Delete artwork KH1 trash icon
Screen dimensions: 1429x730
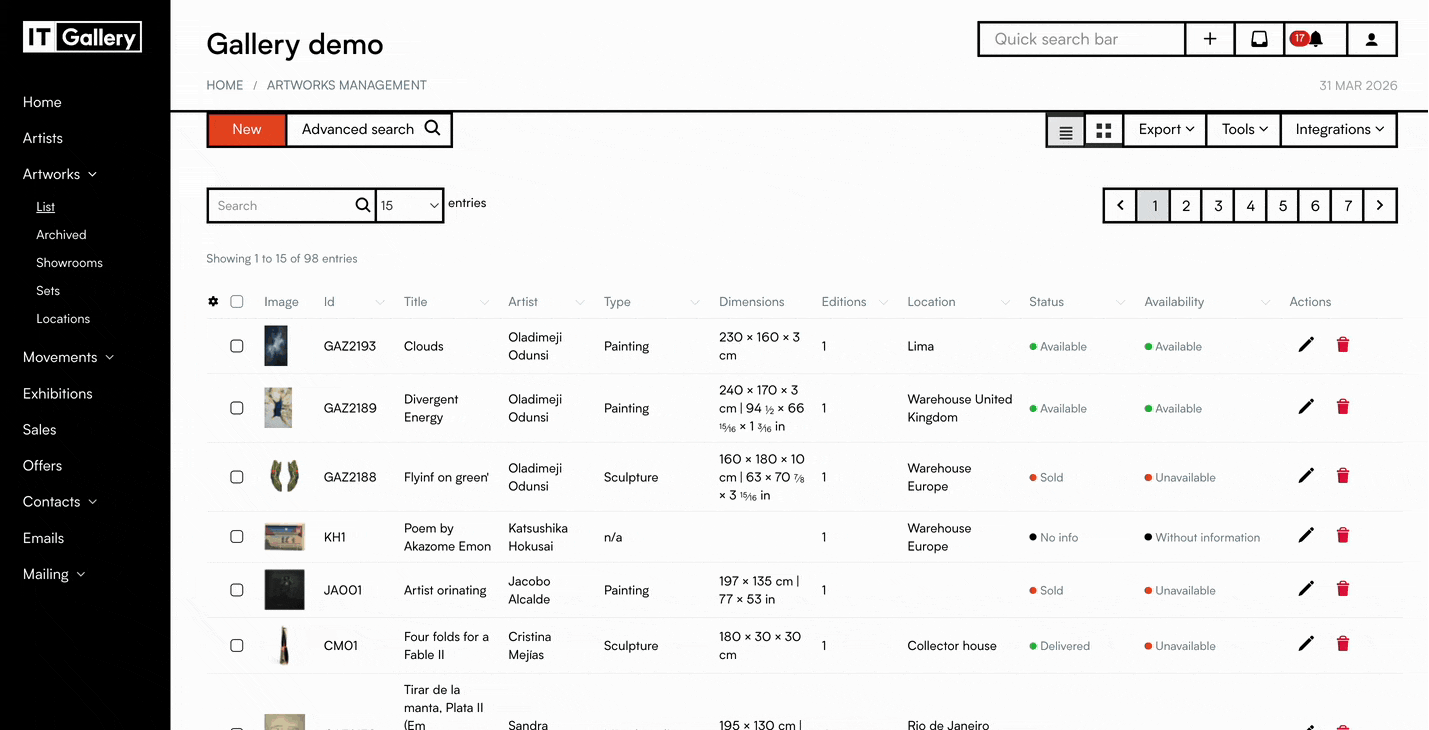coord(1343,536)
